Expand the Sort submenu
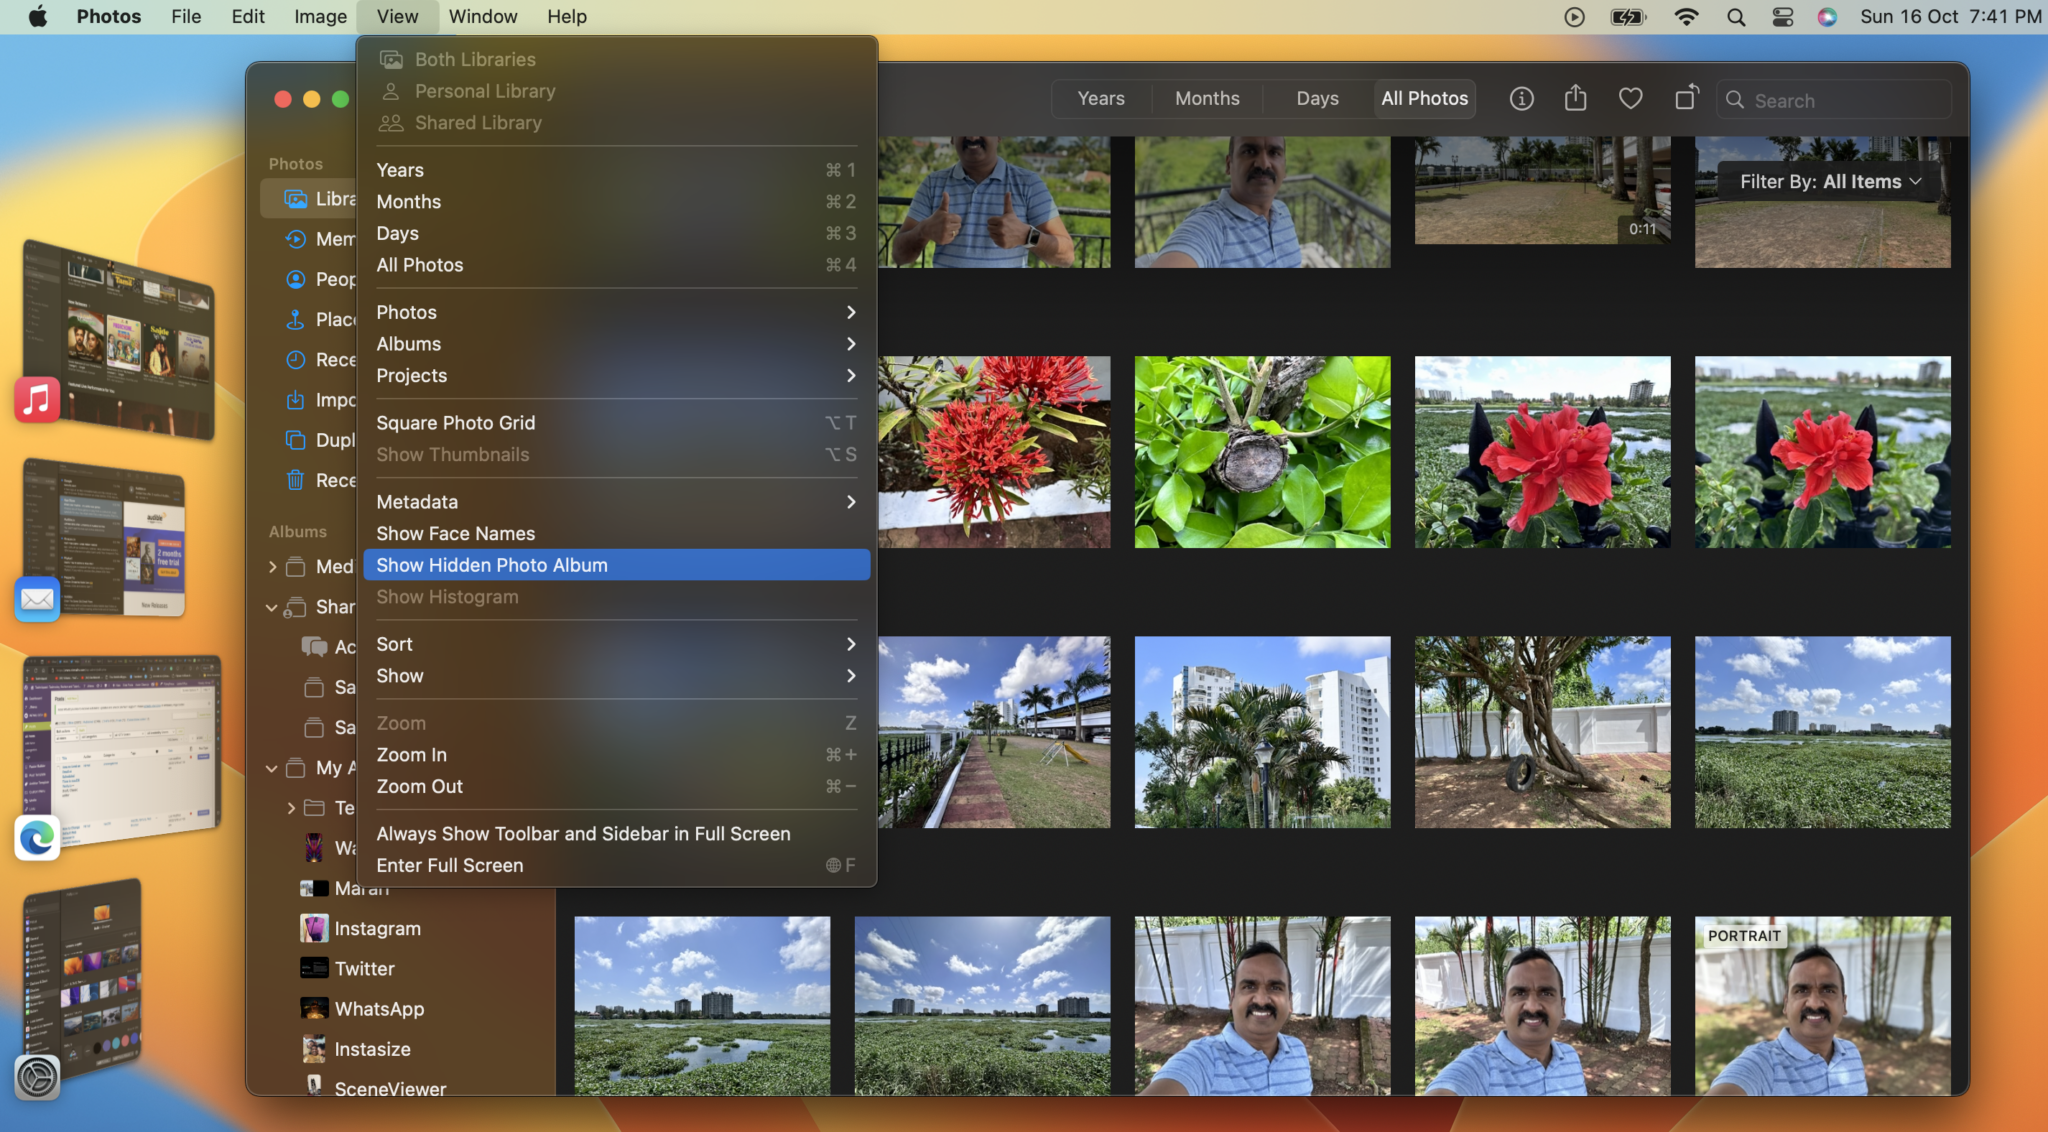 coord(616,644)
